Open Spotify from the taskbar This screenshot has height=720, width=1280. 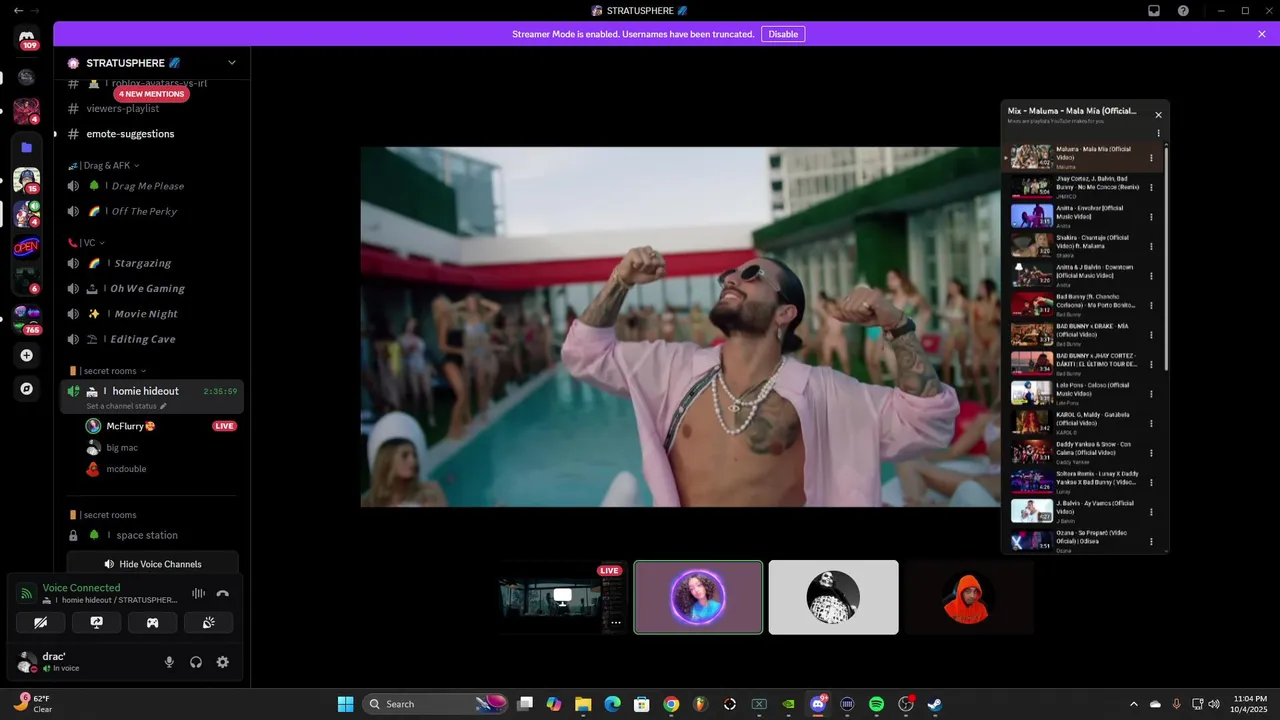click(x=876, y=704)
